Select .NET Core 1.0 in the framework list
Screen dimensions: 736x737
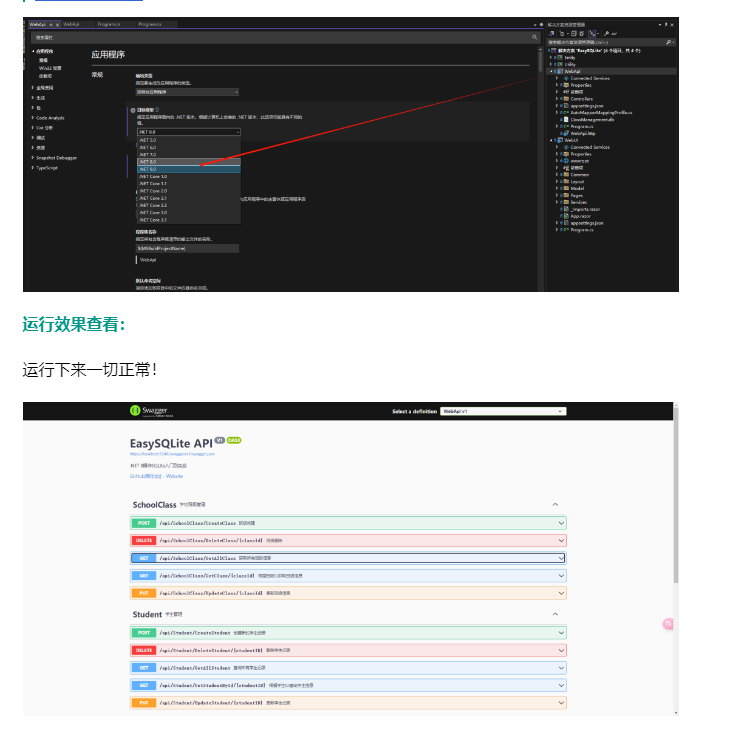point(189,176)
